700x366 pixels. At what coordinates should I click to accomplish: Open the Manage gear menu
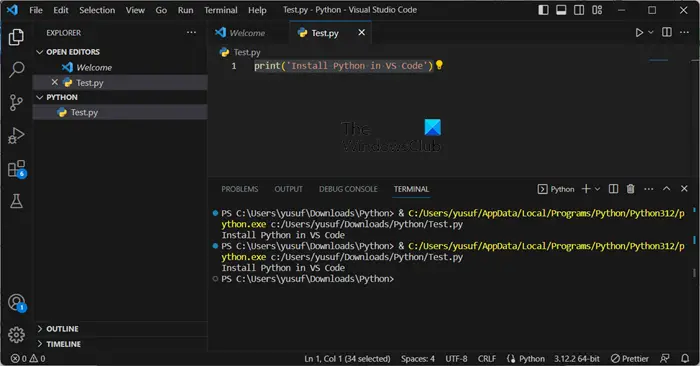tap(16, 334)
